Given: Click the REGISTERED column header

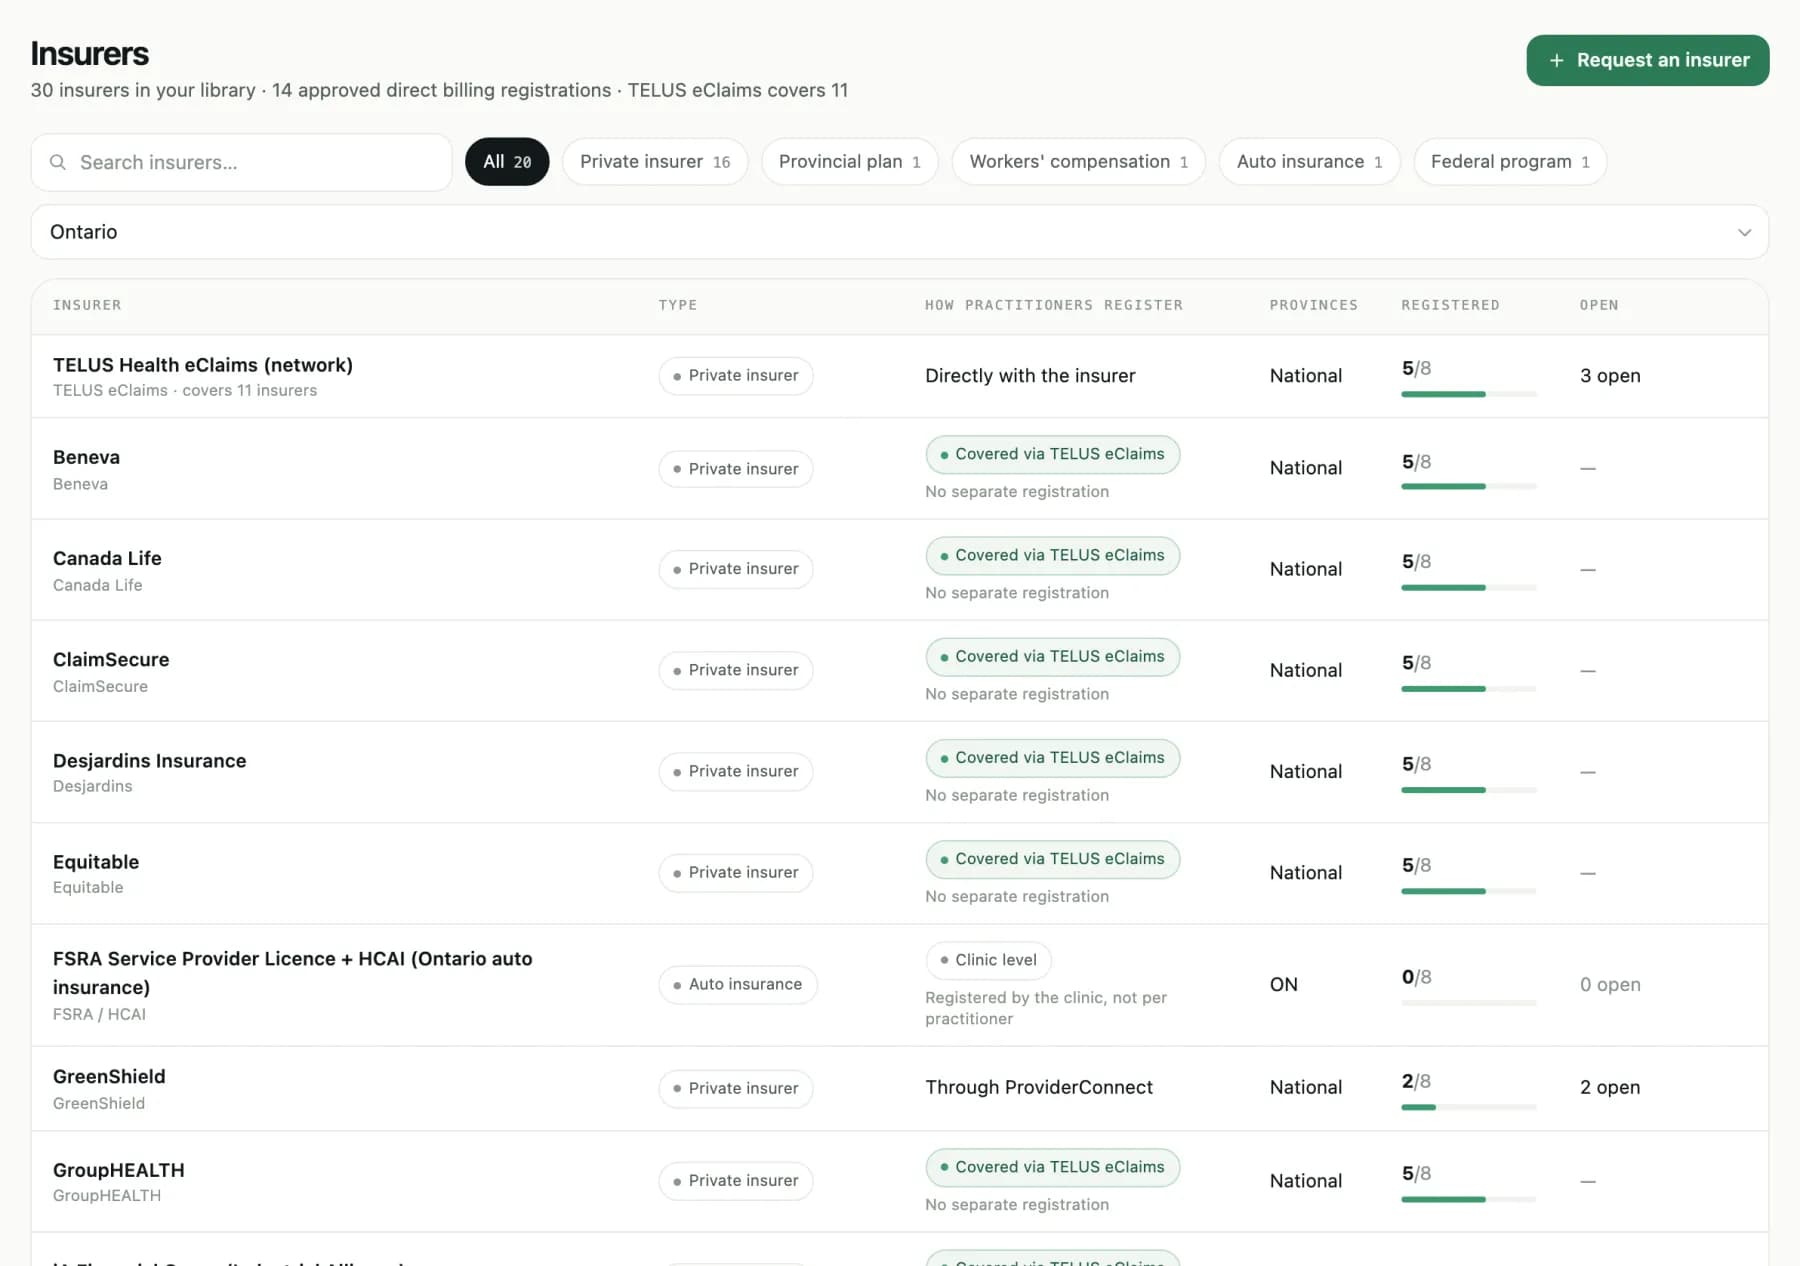Looking at the screenshot, I should click(x=1450, y=305).
